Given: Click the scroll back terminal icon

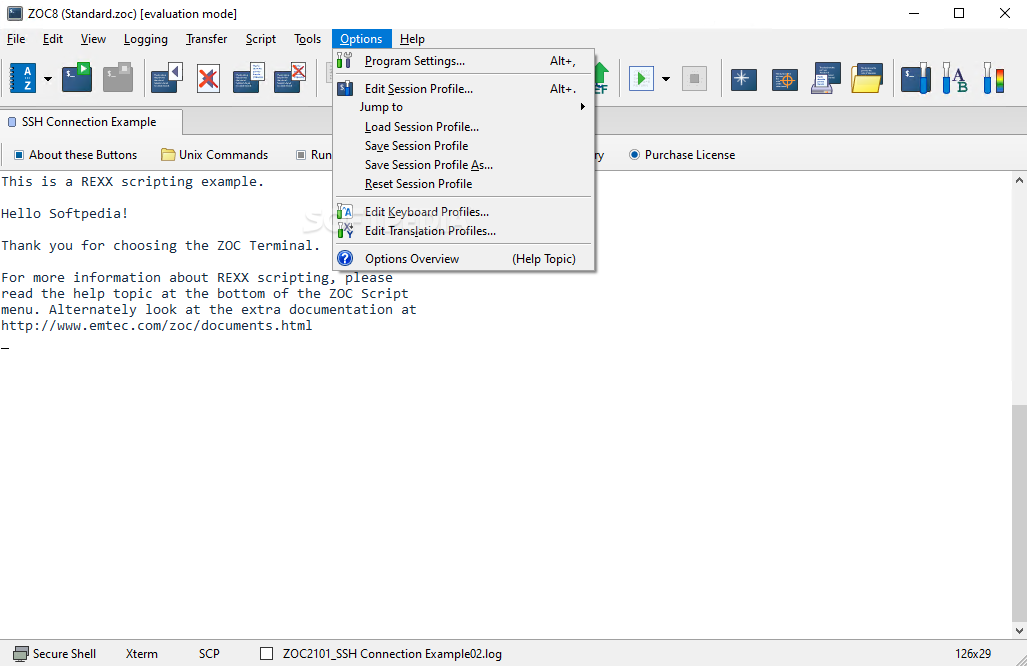Looking at the screenshot, I should pyautogui.click(x=167, y=78).
